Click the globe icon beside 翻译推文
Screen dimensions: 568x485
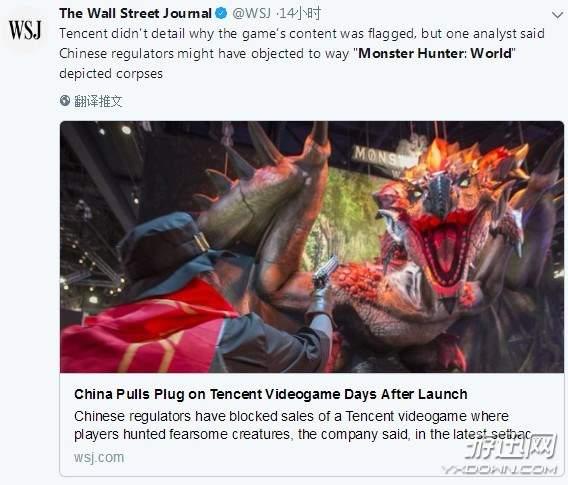click(x=65, y=100)
